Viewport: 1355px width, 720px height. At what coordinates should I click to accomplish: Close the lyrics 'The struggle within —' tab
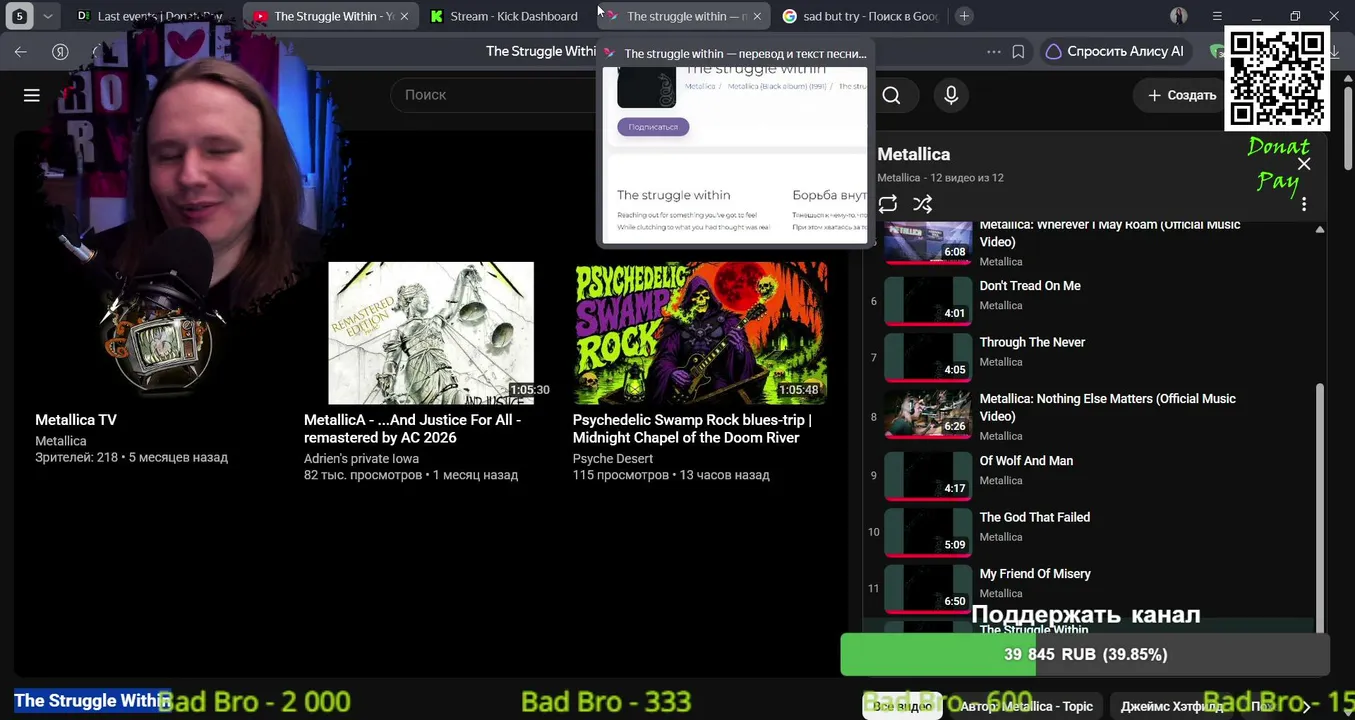[757, 16]
